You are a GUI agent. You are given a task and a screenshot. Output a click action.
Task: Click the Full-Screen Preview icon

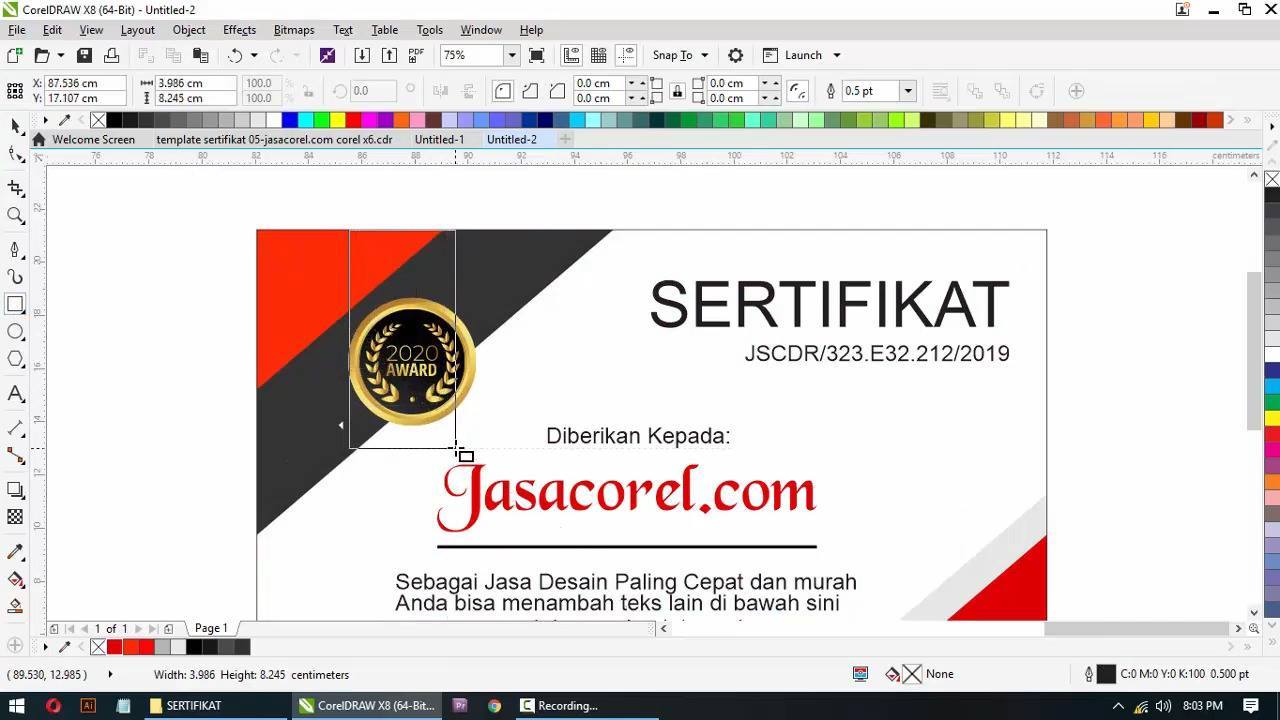(537, 55)
